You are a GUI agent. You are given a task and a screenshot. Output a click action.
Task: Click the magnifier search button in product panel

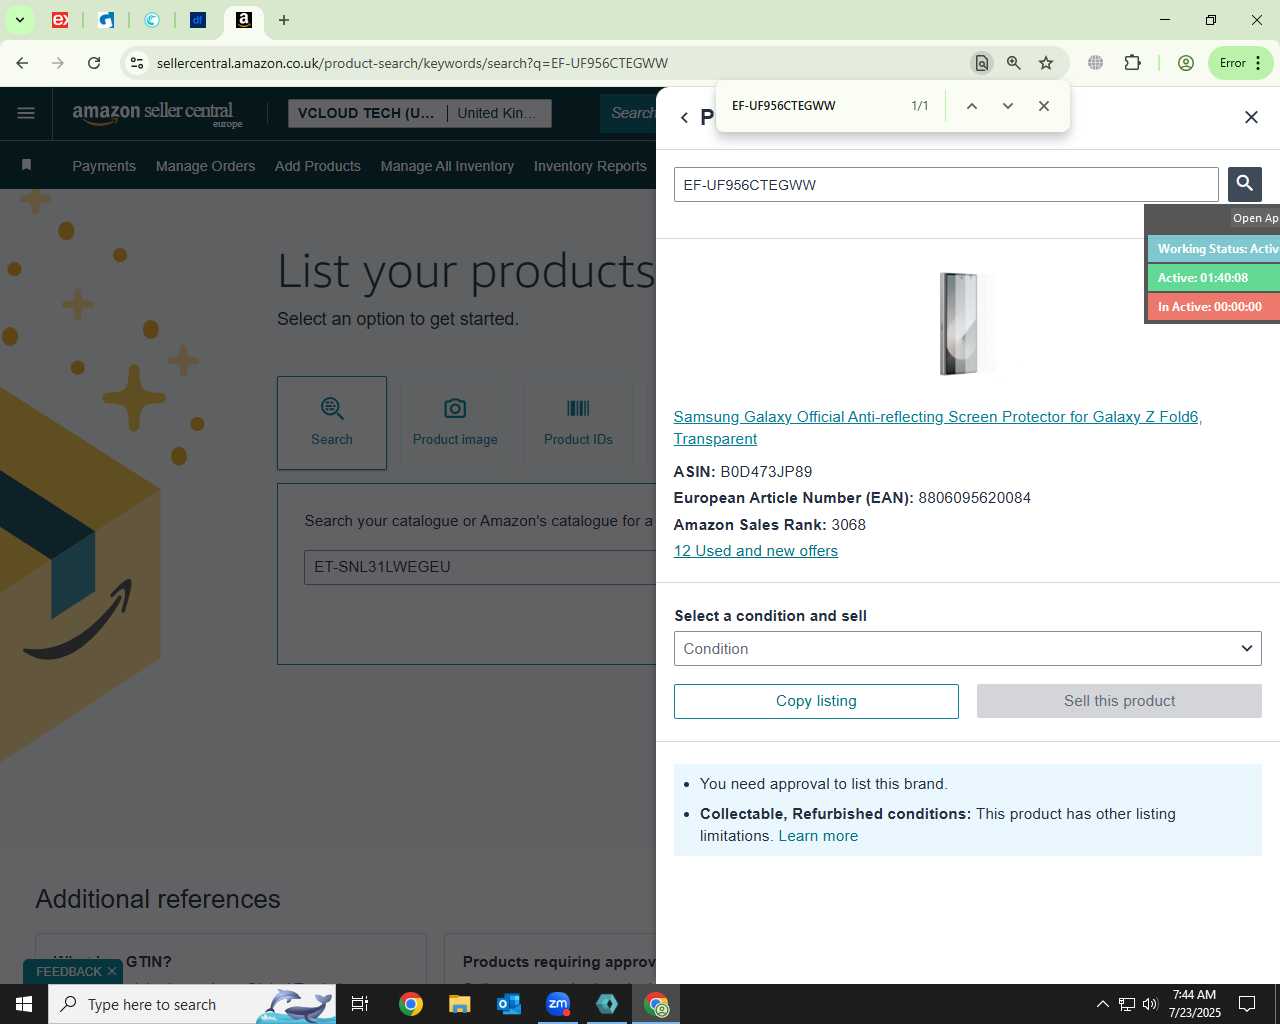click(x=1245, y=184)
